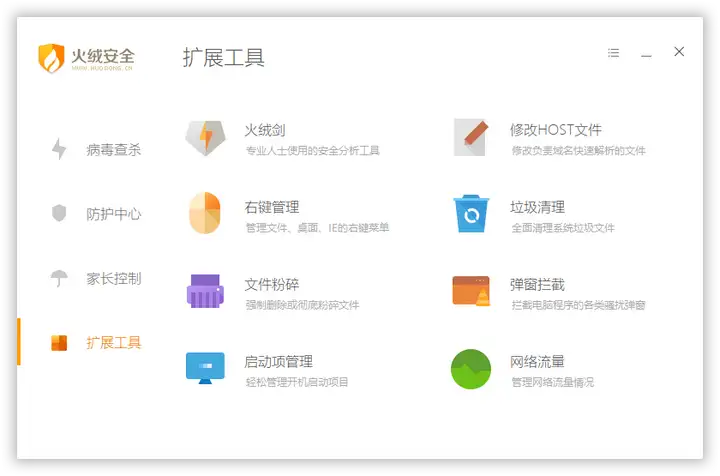Open the 右键管理 mouse-shaped icon
Viewport: 720px width, 476px height.
coord(205,213)
